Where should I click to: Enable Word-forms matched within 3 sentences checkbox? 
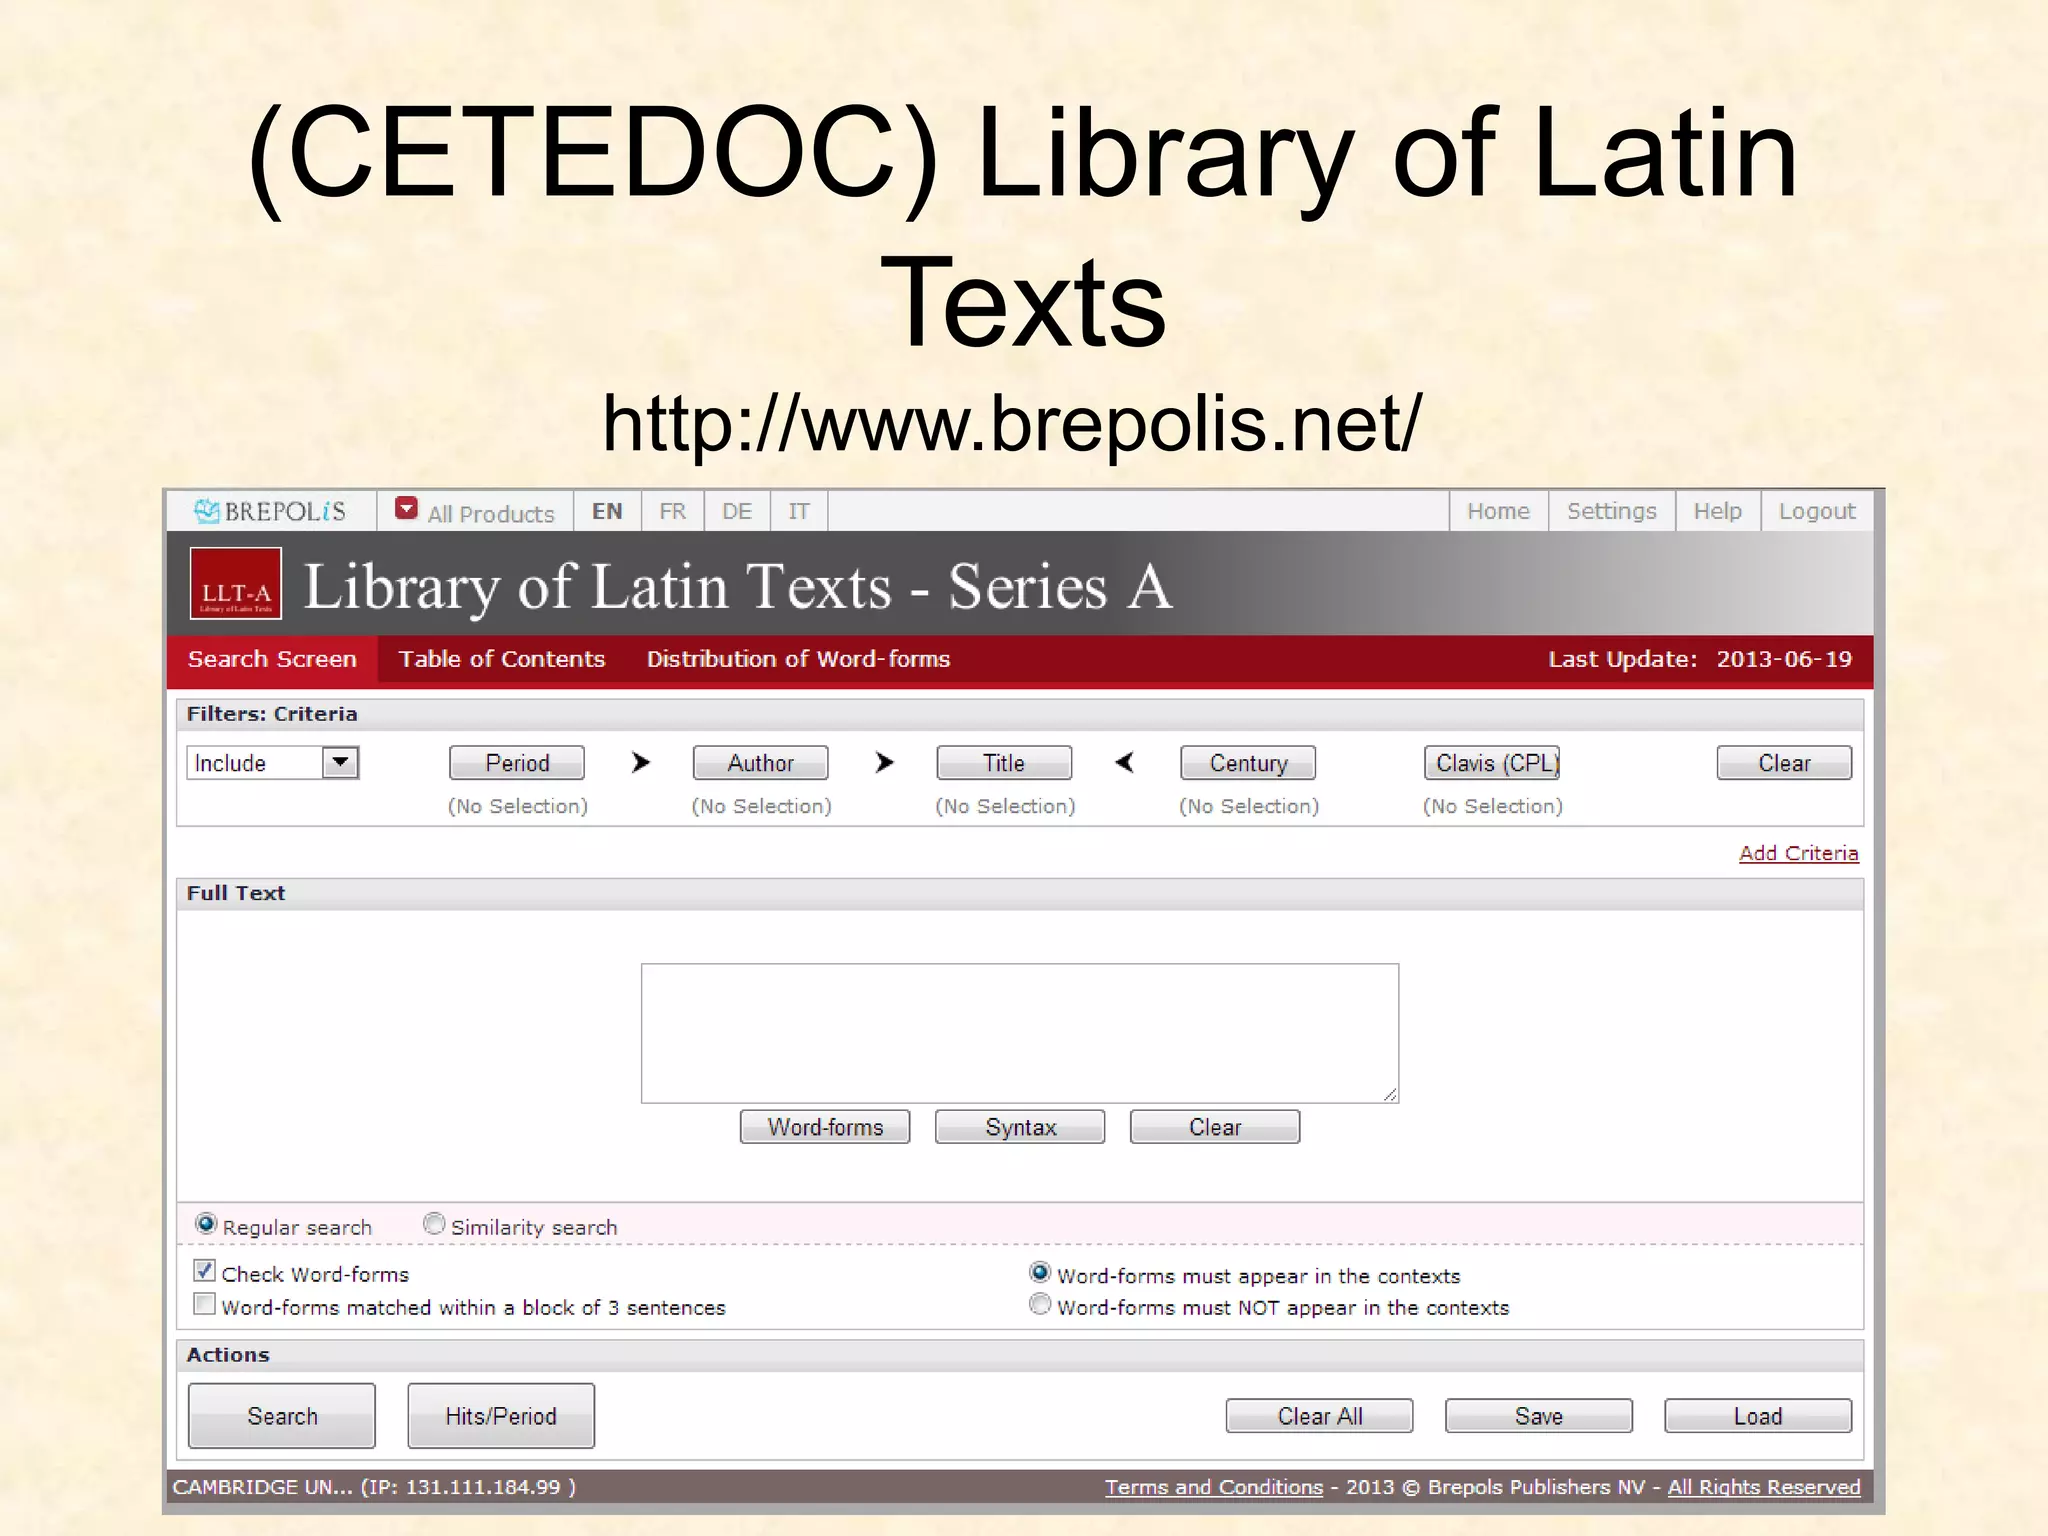coord(204,1304)
